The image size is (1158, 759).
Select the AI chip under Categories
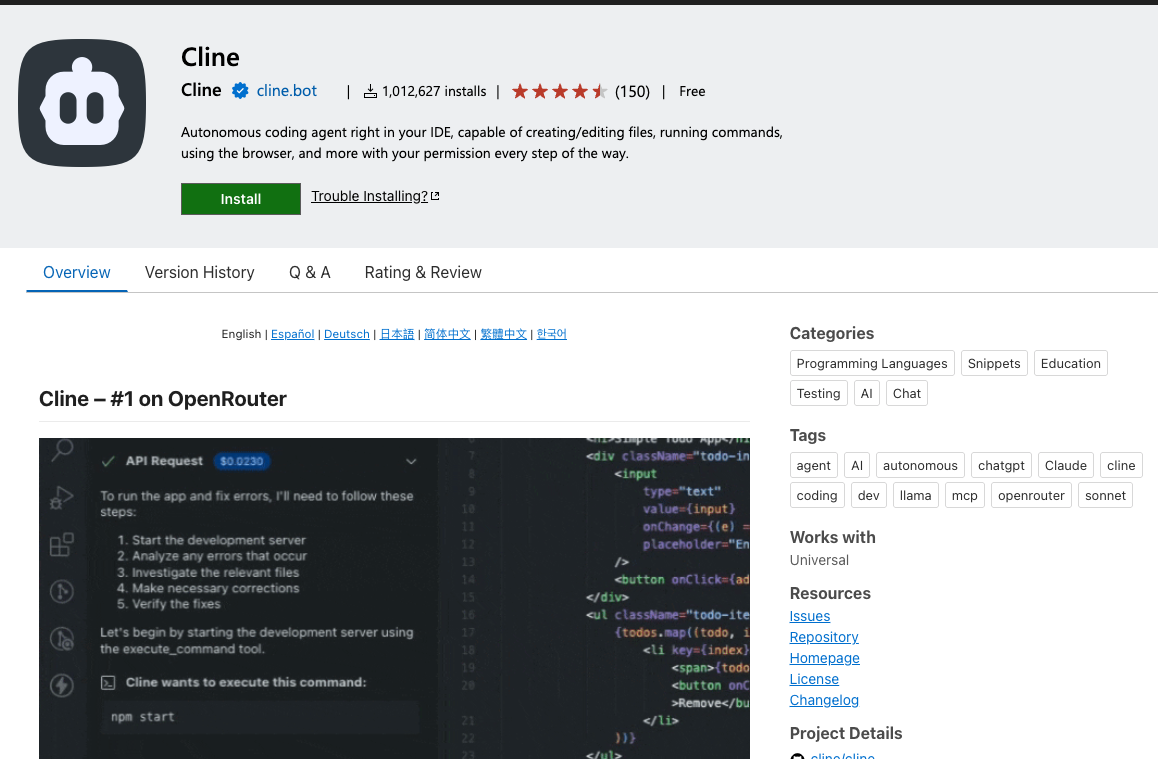tap(866, 394)
